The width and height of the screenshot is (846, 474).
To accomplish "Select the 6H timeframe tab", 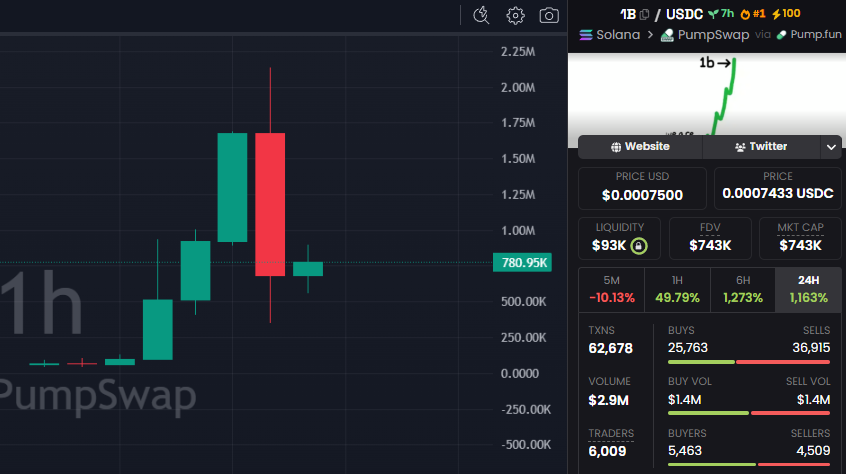I will pos(743,290).
